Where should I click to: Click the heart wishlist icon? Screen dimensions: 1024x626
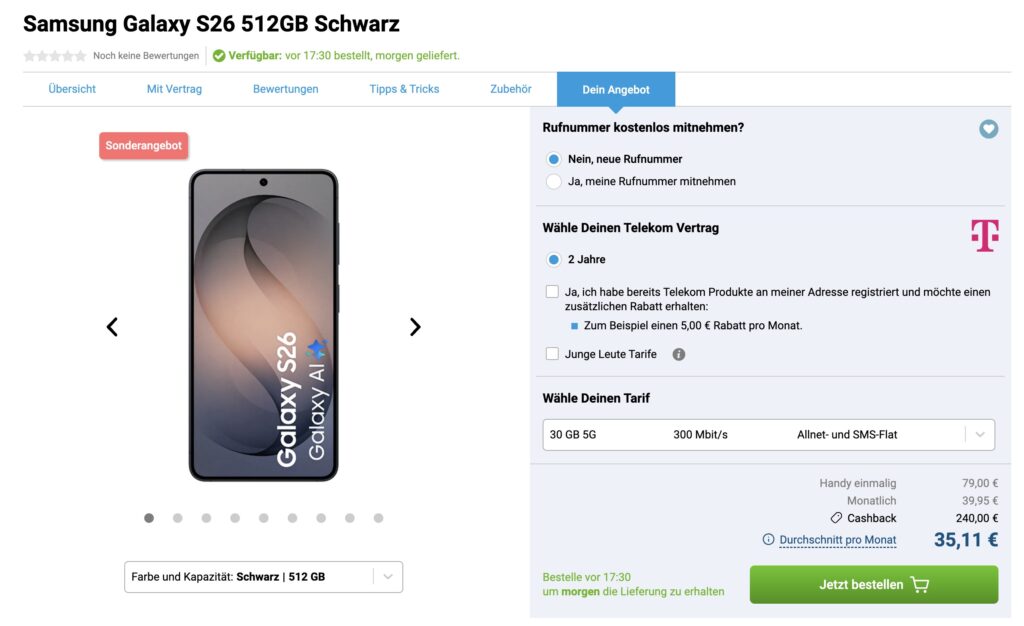(x=988, y=129)
